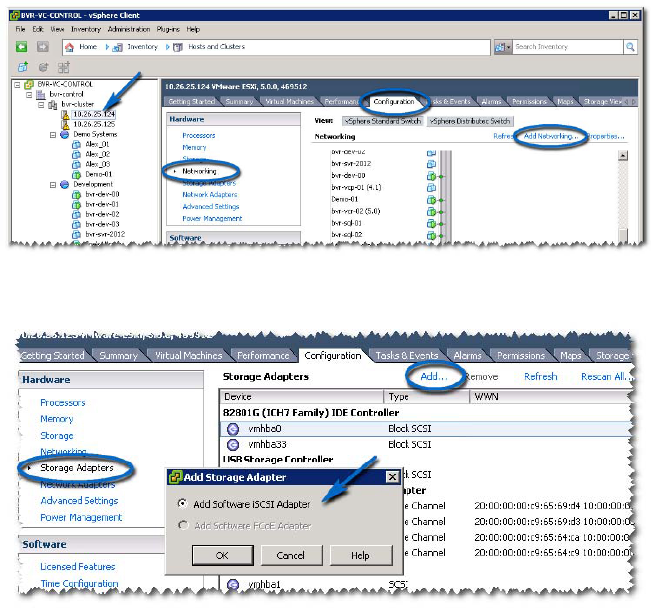The width and height of the screenshot is (651, 609).
Task: Click Processors in bottom Hardware list
Action: (63, 403)
